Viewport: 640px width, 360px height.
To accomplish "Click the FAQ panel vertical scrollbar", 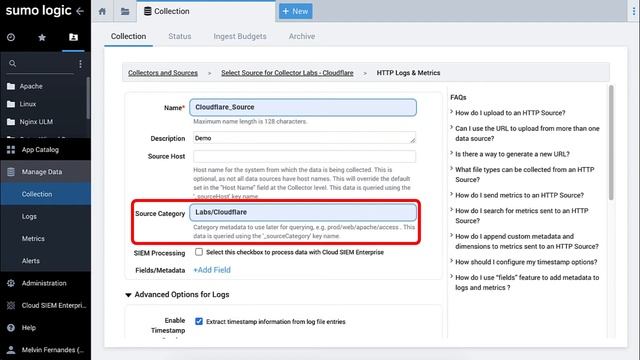I will [611, 143].
